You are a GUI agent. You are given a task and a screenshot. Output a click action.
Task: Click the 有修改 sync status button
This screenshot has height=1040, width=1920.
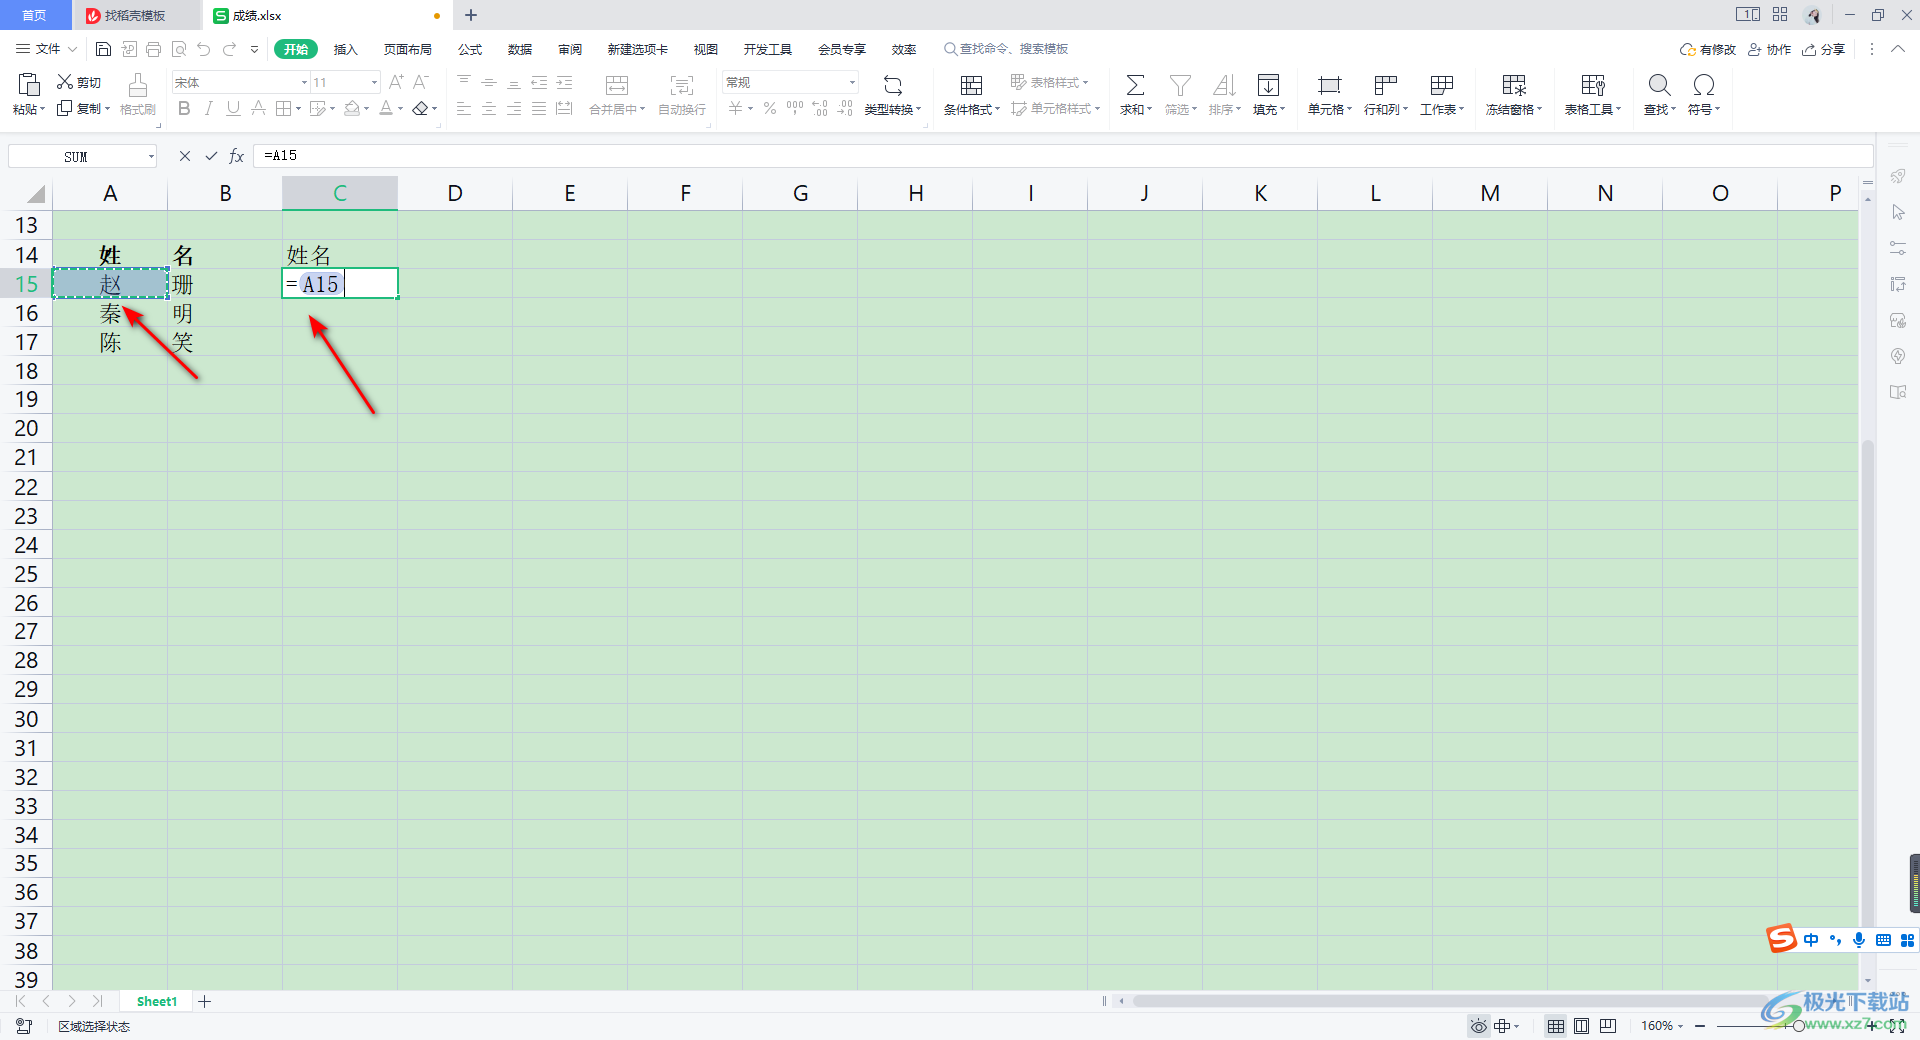click(x=1708, y=49)
